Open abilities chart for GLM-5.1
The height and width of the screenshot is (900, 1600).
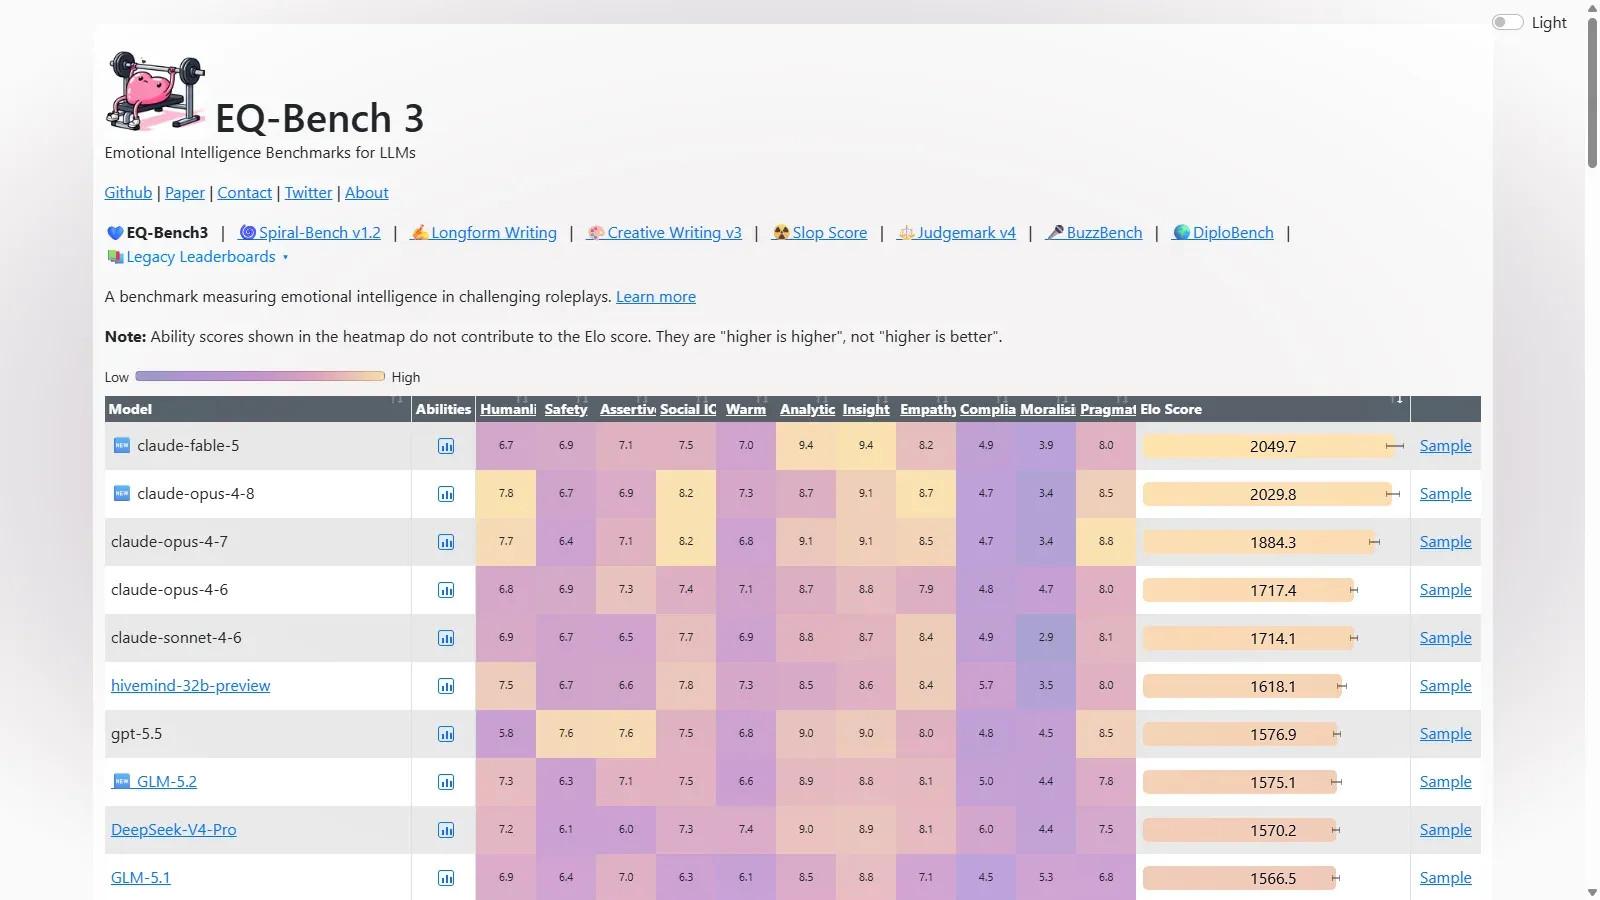pos(446,878)
